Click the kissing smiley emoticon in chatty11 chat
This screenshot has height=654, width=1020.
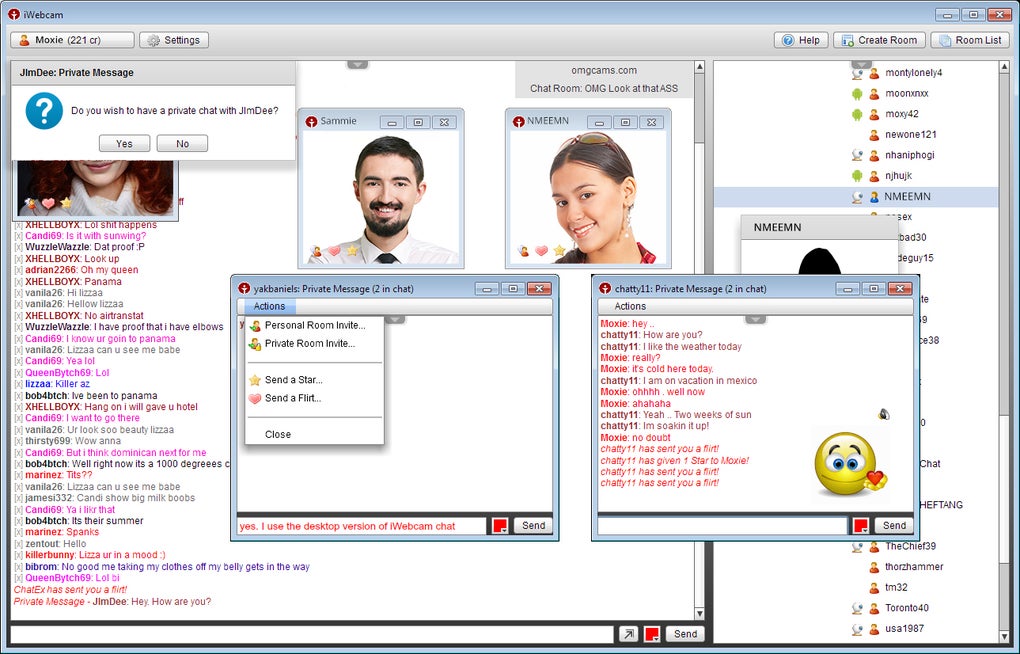848,464
